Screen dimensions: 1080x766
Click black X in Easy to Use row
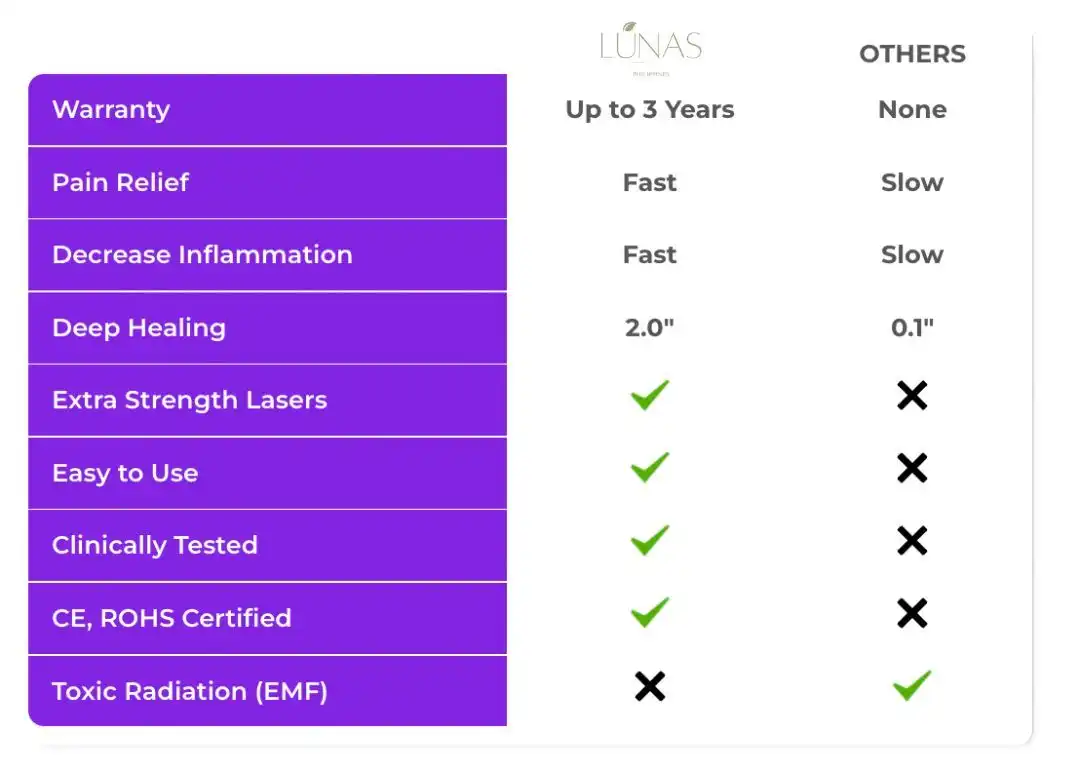912,468
